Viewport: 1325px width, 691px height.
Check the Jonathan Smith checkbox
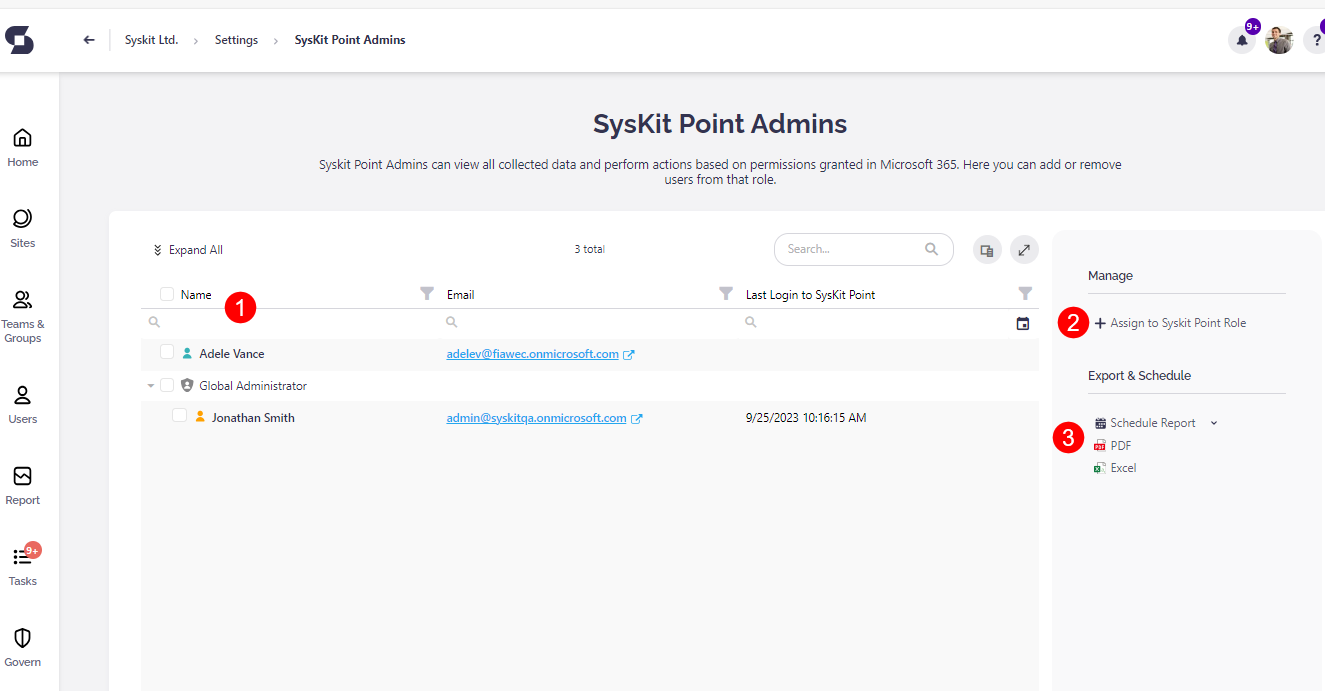pyautogui.click(x=179, y=416)
